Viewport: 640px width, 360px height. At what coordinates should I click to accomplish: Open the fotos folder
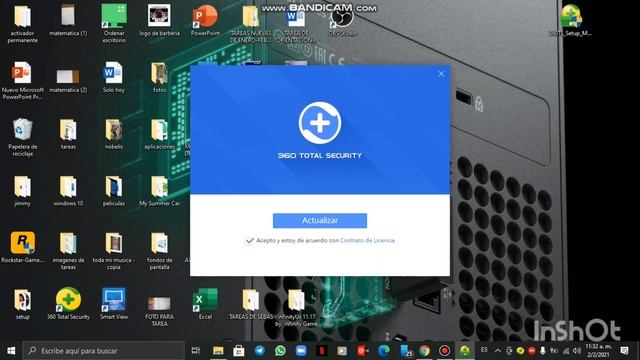pyautogui.click(x=159, y=78)
